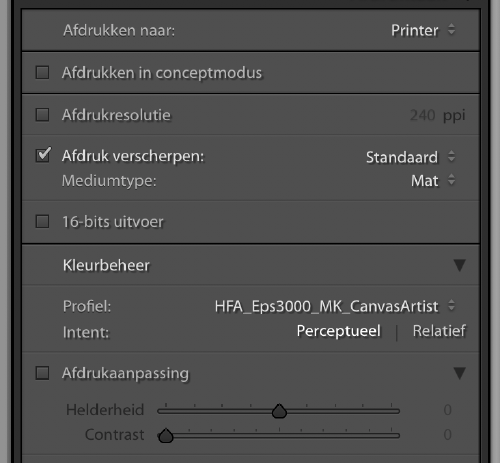Click the Helderheid value field
500x463 pixels.
click(x=448, y=410)
